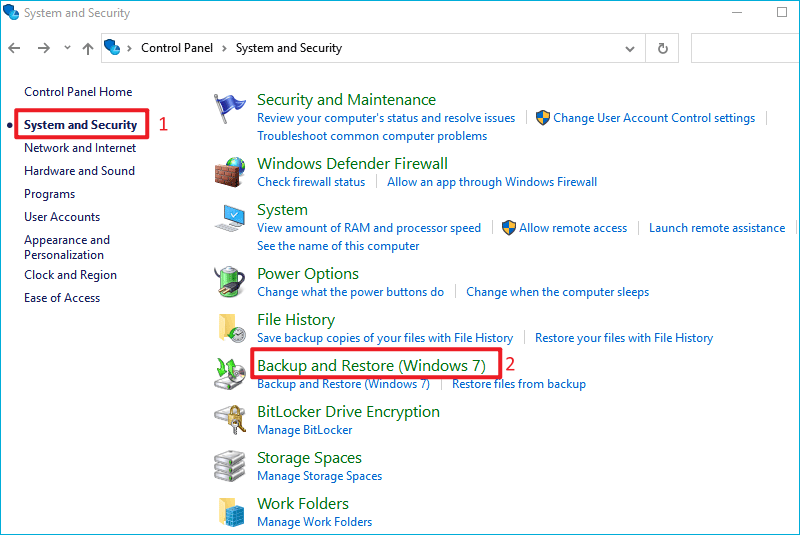This screenshot has width=800, height=535.
Task: Click Allow remote access
Action: tap(573, 228)
